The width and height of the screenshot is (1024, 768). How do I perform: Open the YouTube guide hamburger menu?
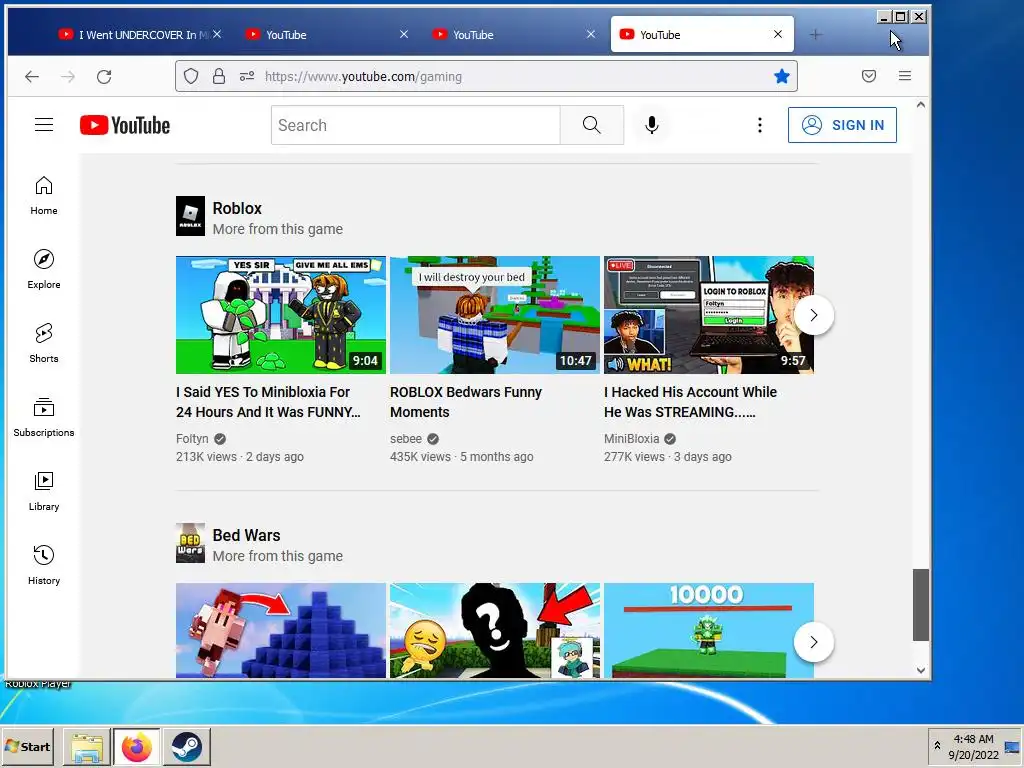[x=44, y=125]
